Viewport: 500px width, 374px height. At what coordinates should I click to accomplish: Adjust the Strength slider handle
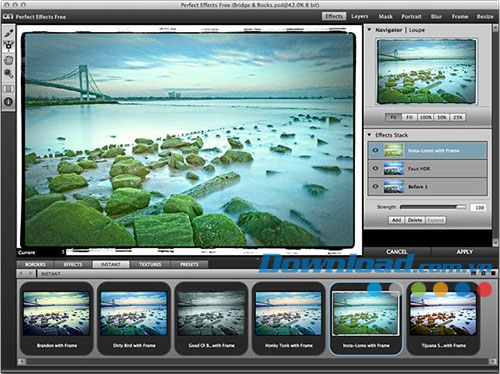click(461, 207)
